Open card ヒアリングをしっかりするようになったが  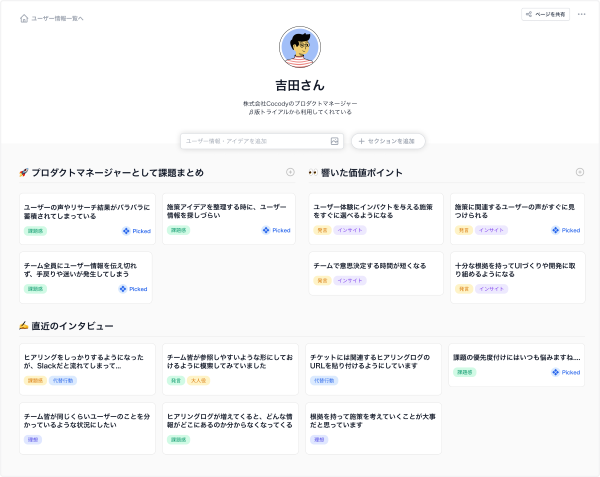[87, 369]
